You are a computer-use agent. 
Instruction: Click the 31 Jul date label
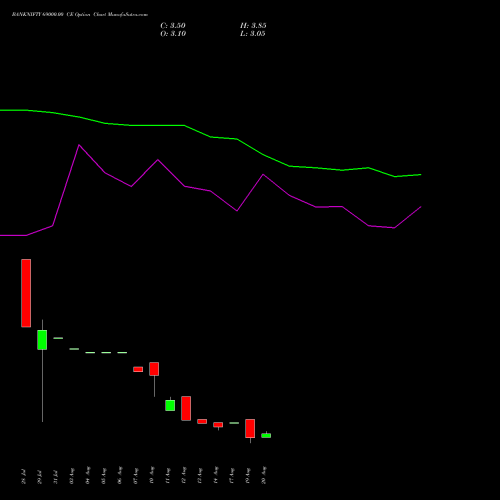pos(56,477)
